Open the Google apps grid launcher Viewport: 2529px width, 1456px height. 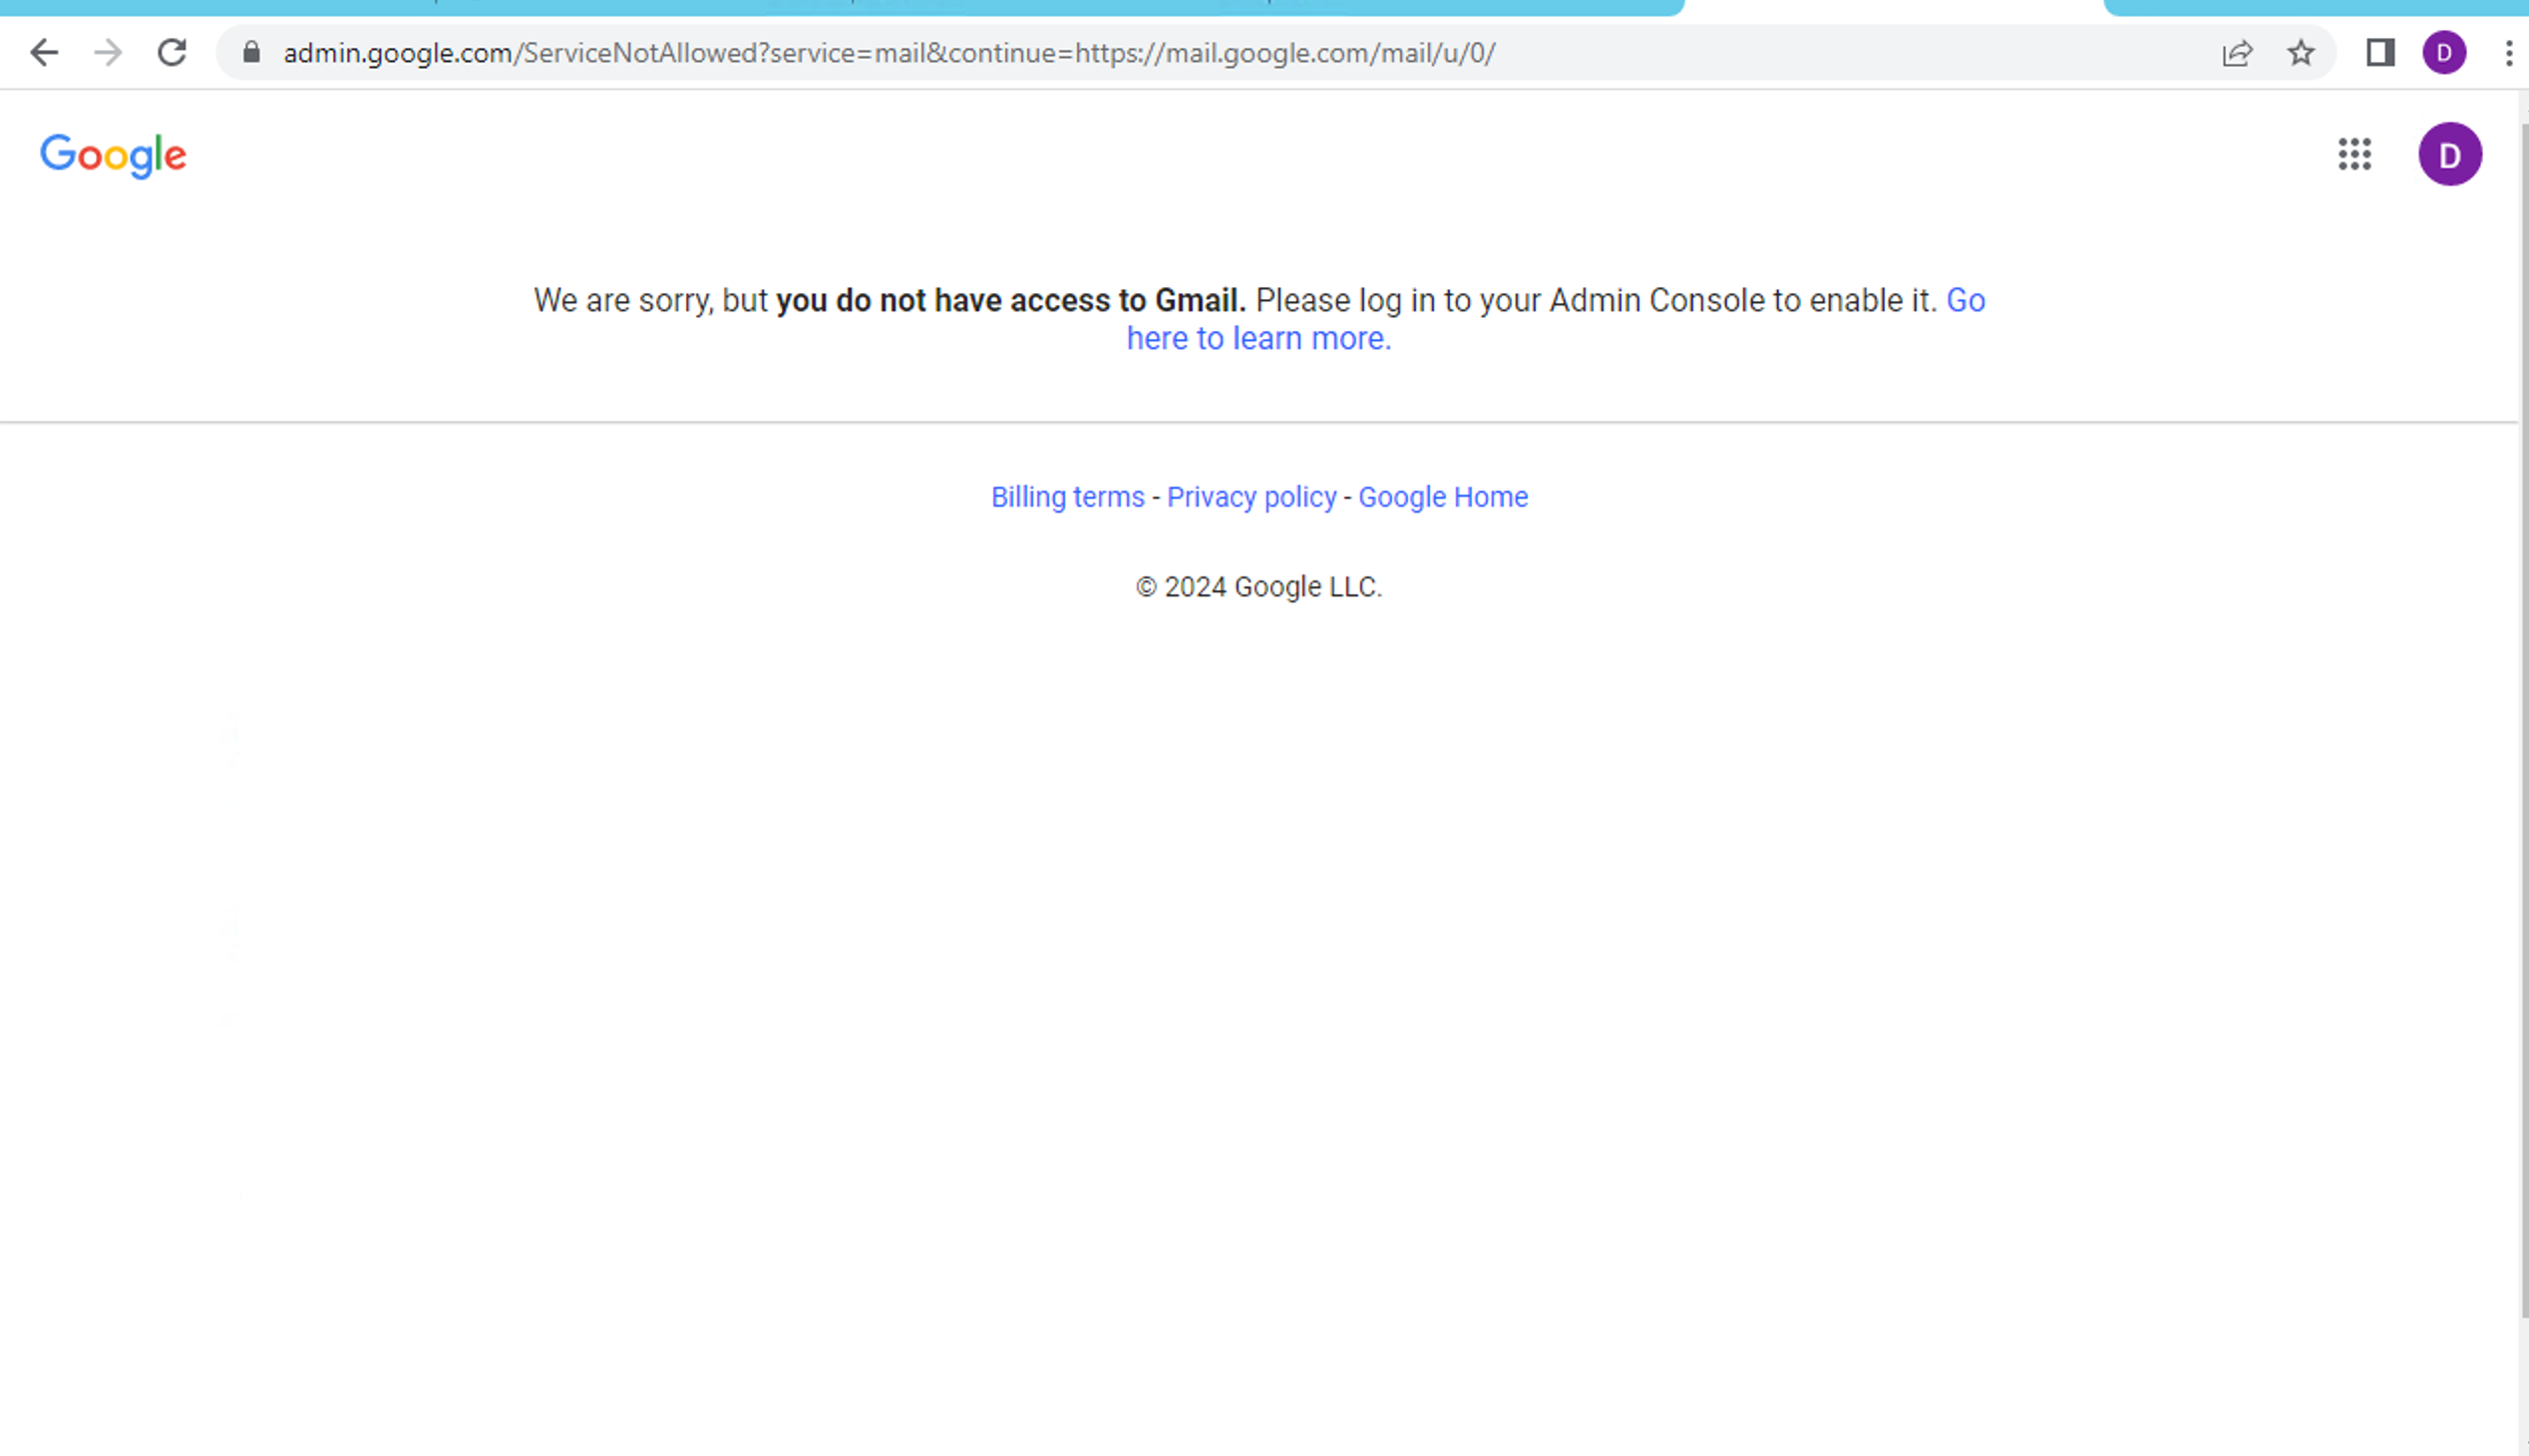(2354, 154)
